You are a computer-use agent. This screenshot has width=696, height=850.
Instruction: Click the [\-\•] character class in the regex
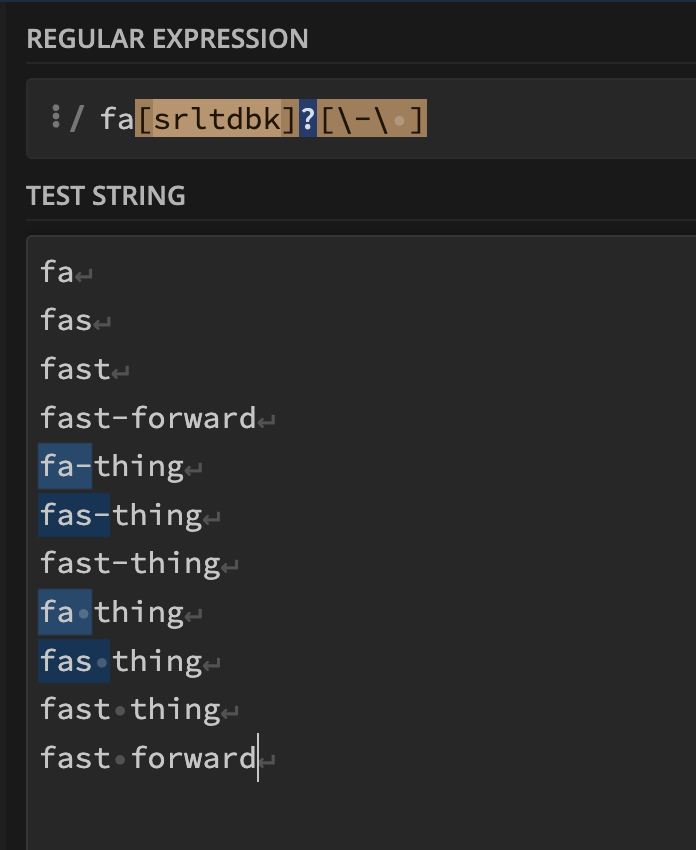pyautogui.click(x=371, y=117)
